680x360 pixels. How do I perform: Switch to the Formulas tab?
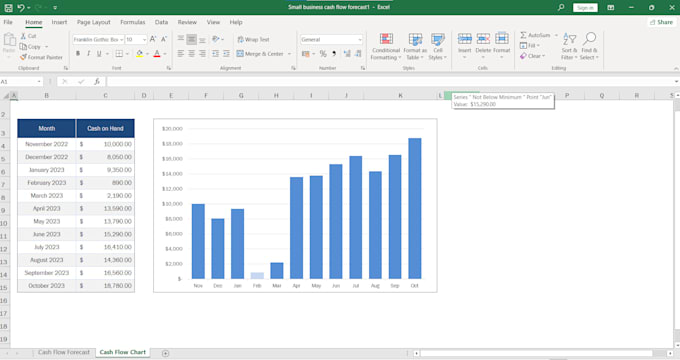(x=133, y=22)
